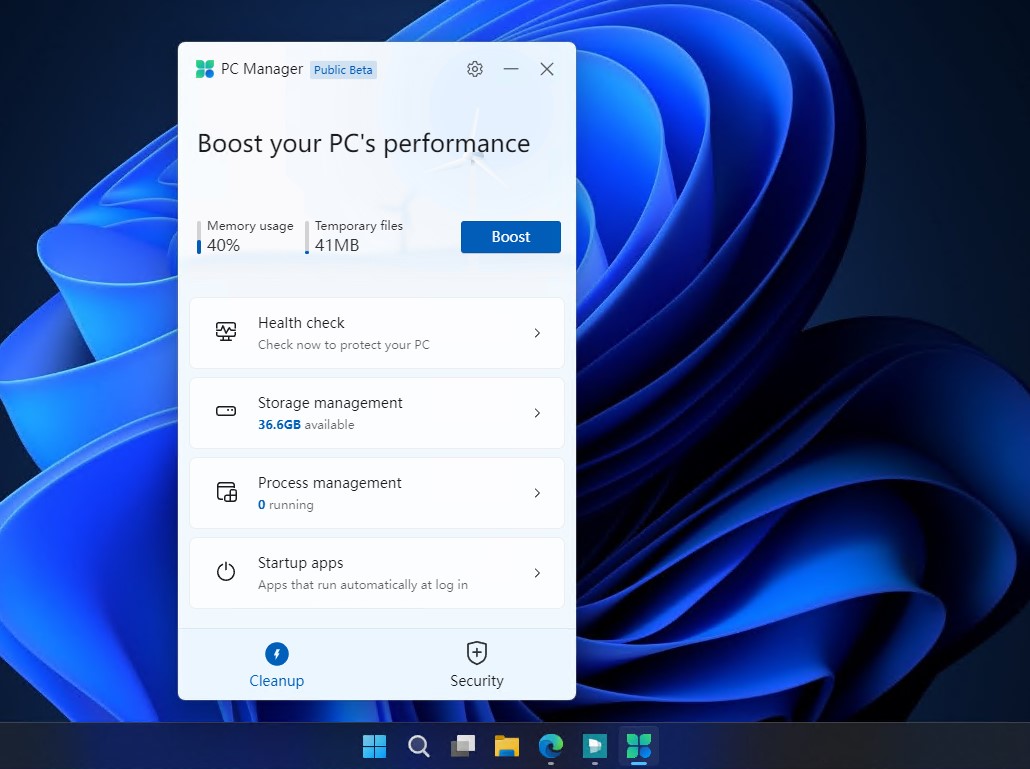Click the Process management window icon

(227, 491)
